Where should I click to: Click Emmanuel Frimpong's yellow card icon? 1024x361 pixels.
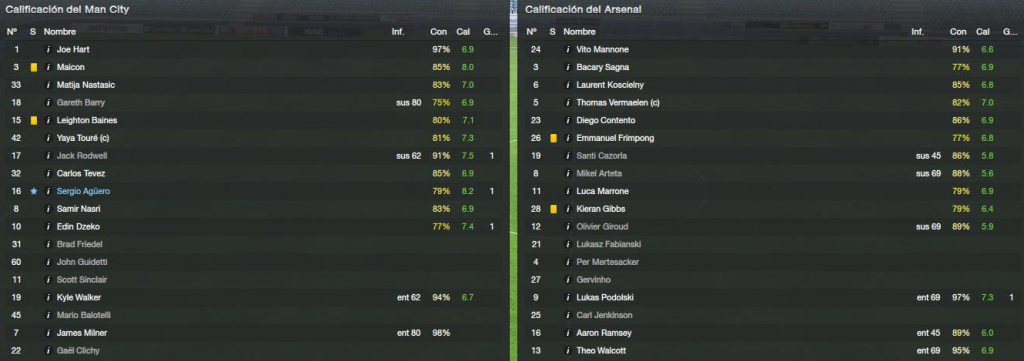(553, 138)
